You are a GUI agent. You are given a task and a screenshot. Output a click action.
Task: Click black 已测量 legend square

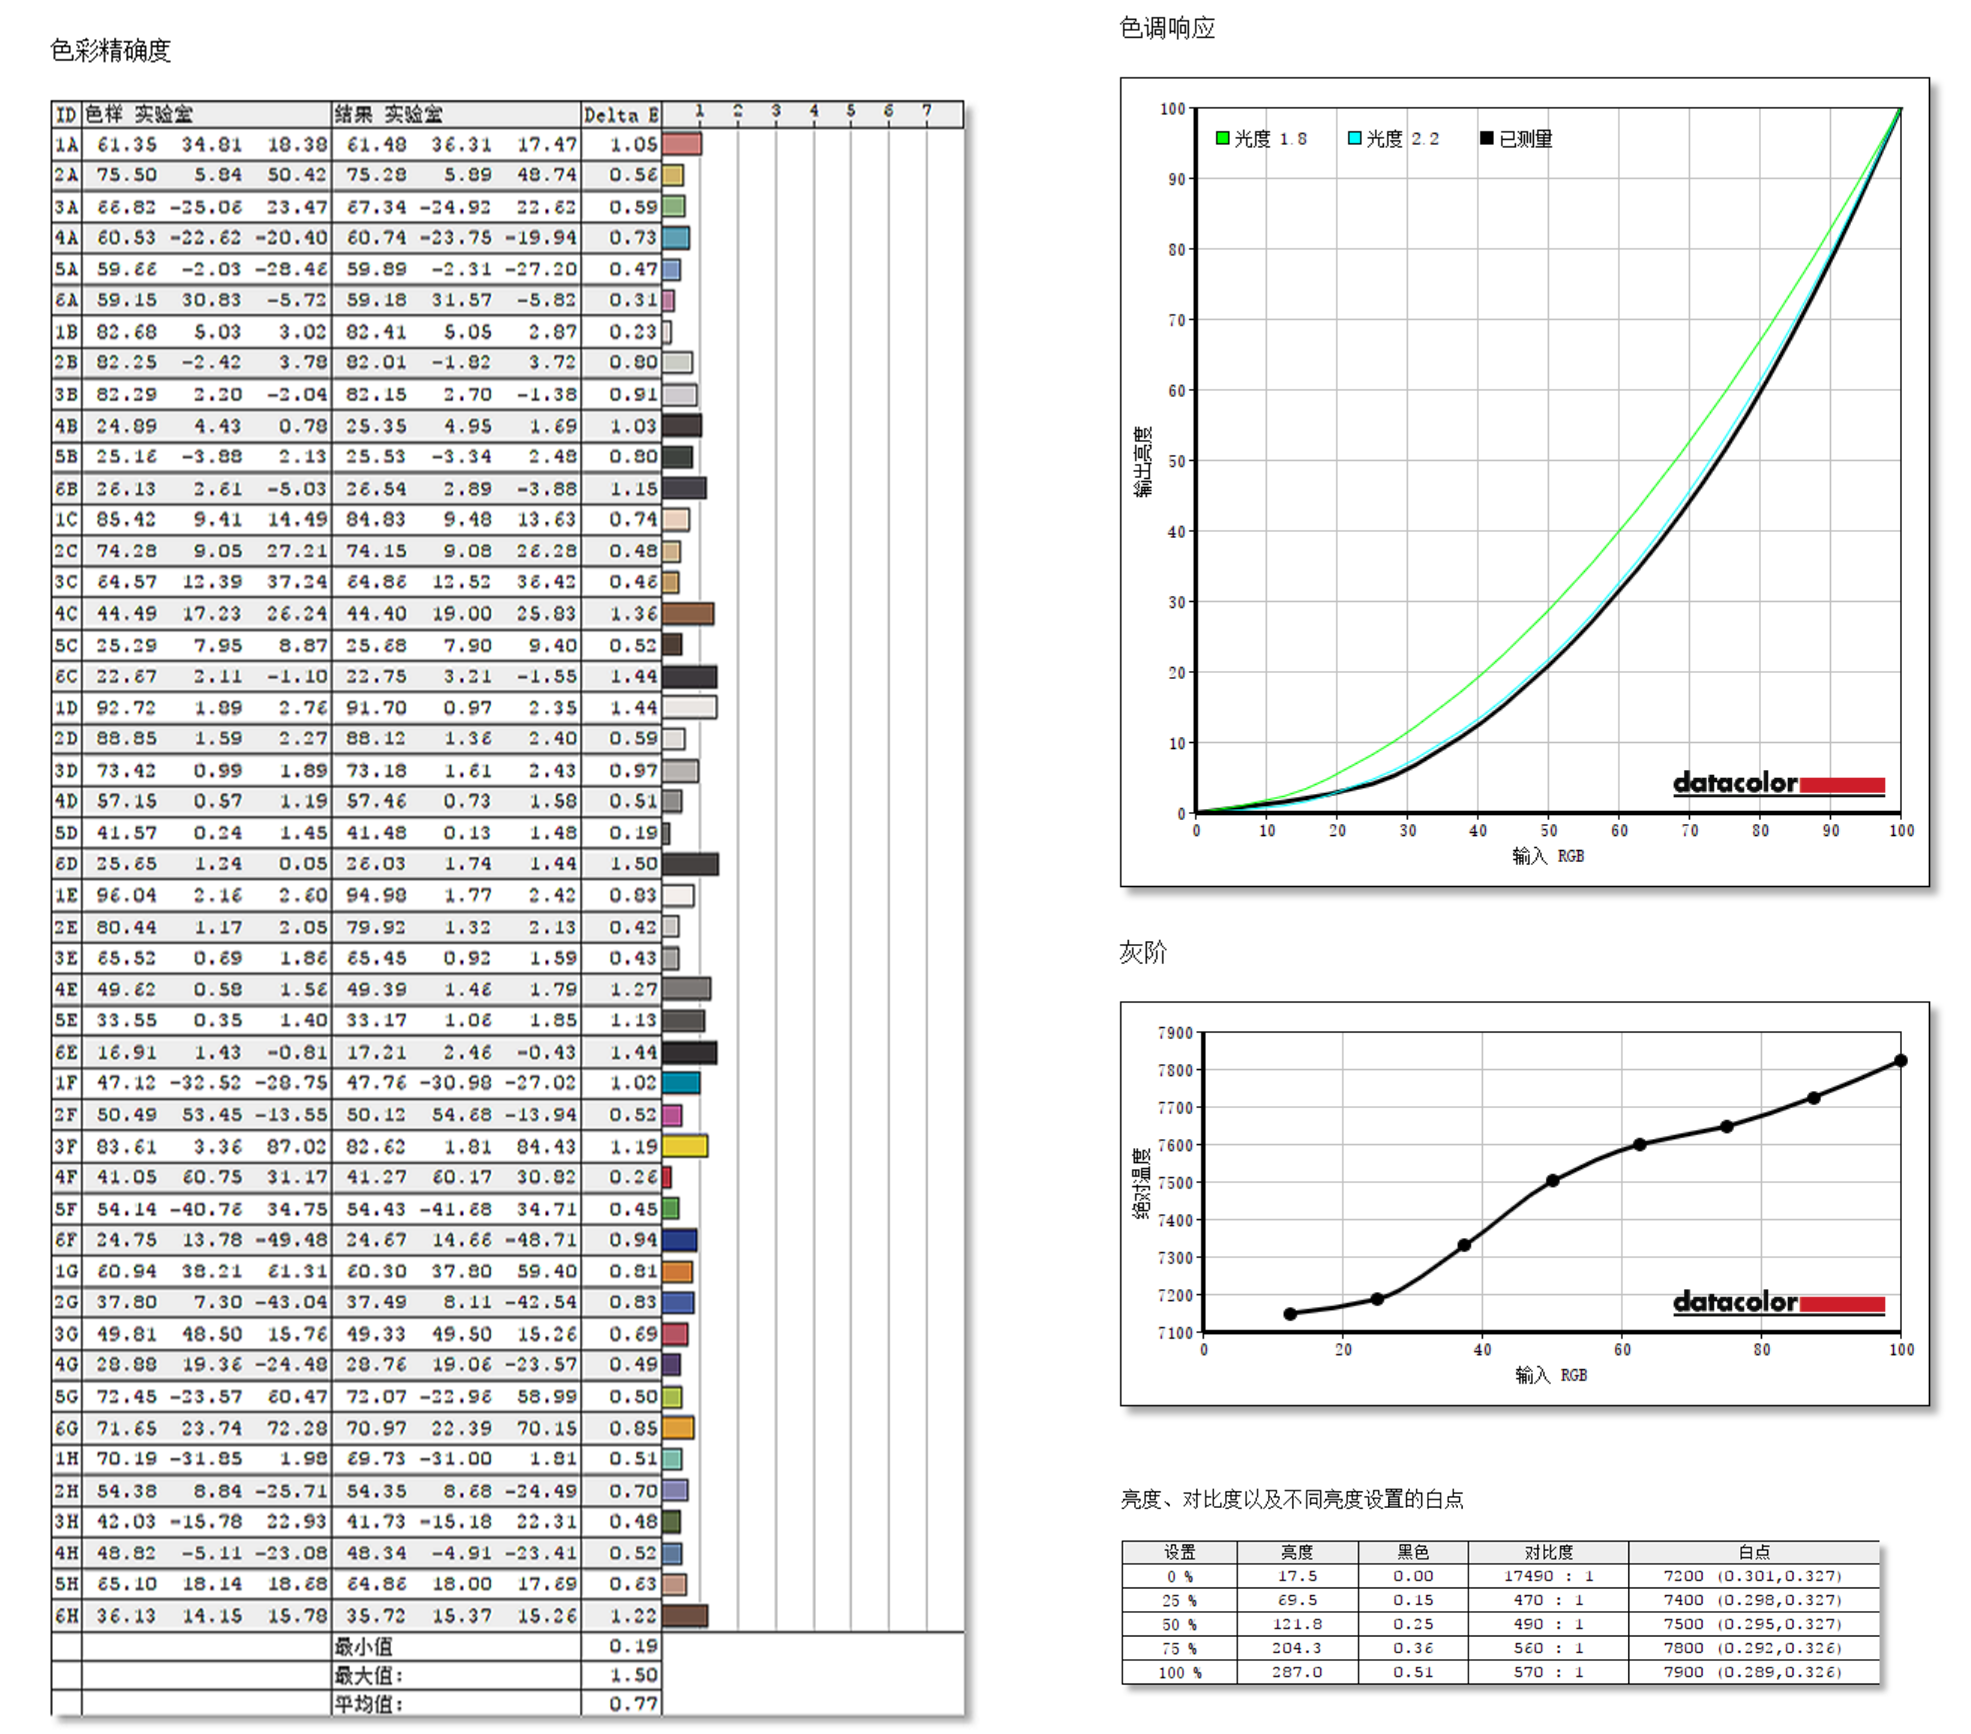[x=1486, y=138]
